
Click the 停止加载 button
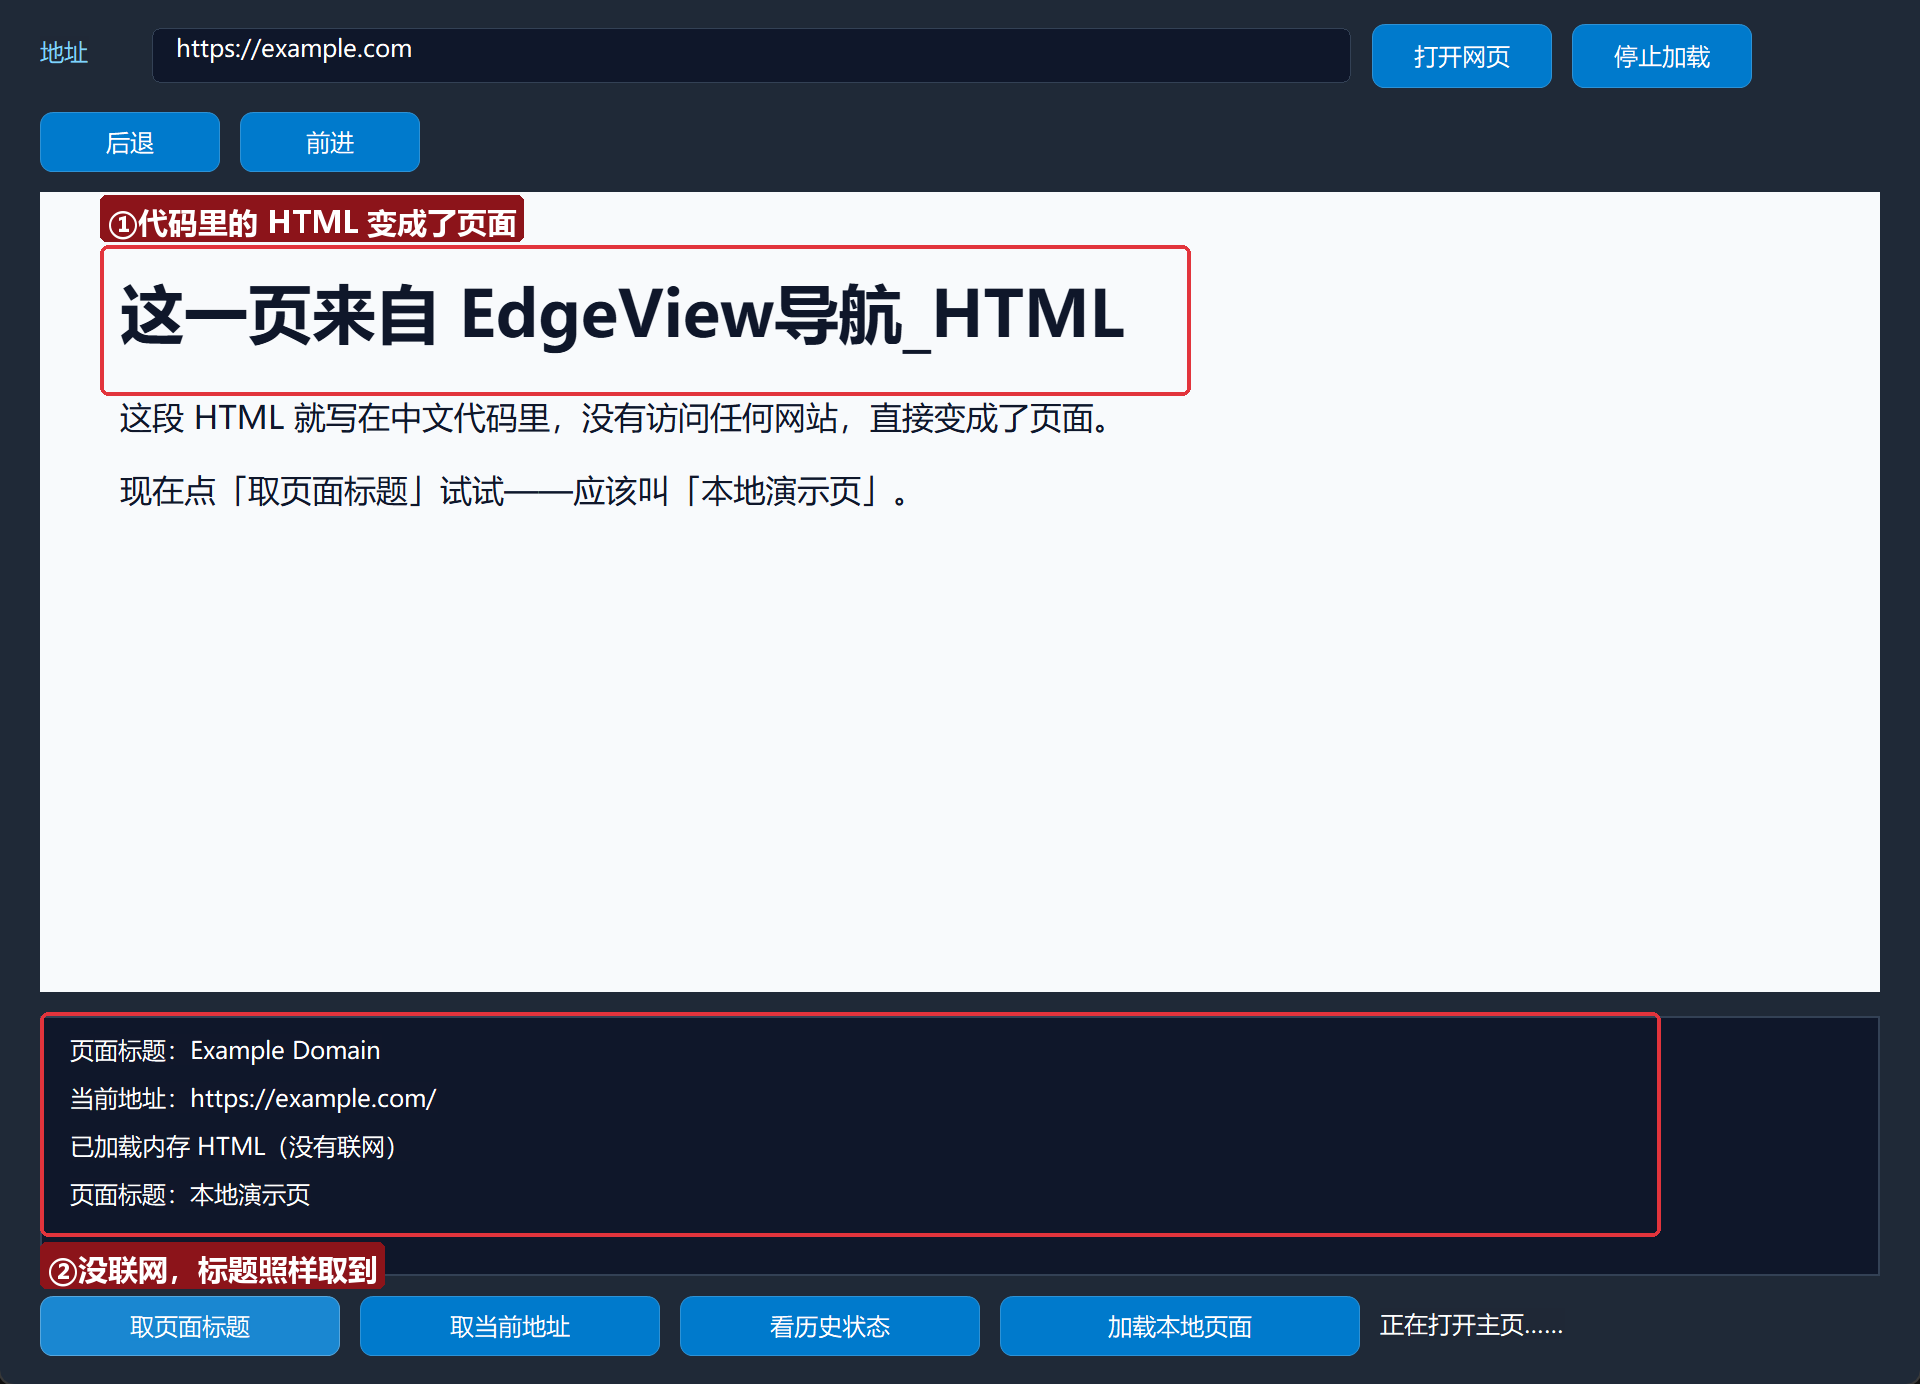click(1661, 56)
